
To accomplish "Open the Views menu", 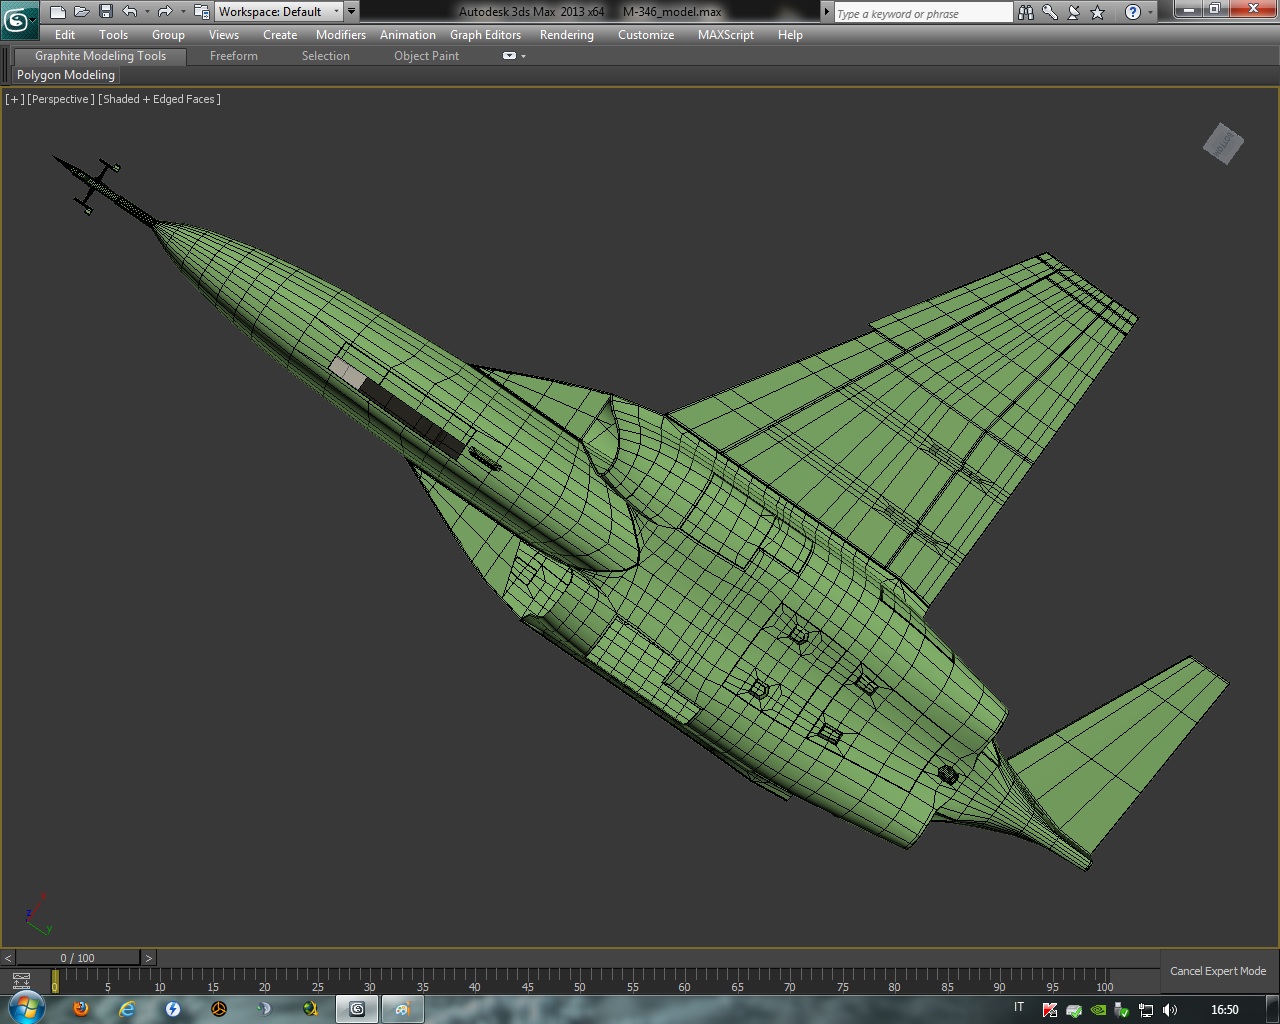I will click(x=223, y=35).
